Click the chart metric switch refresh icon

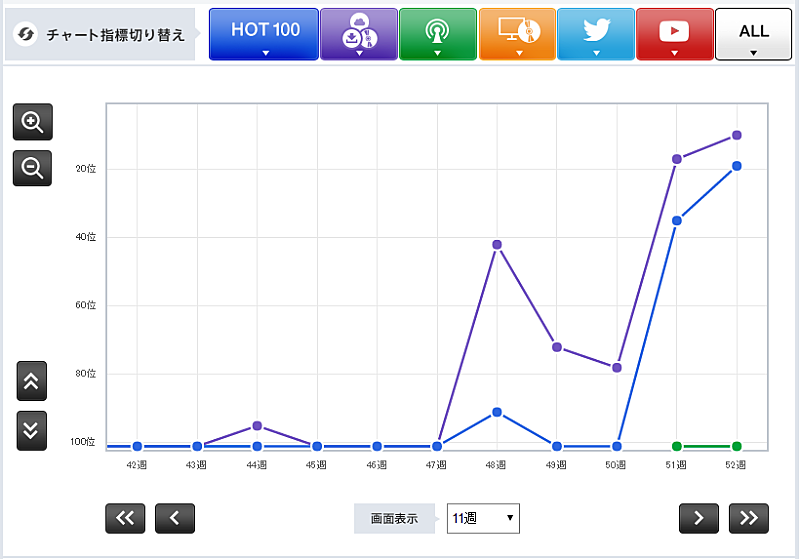click(x=27, y=35)
